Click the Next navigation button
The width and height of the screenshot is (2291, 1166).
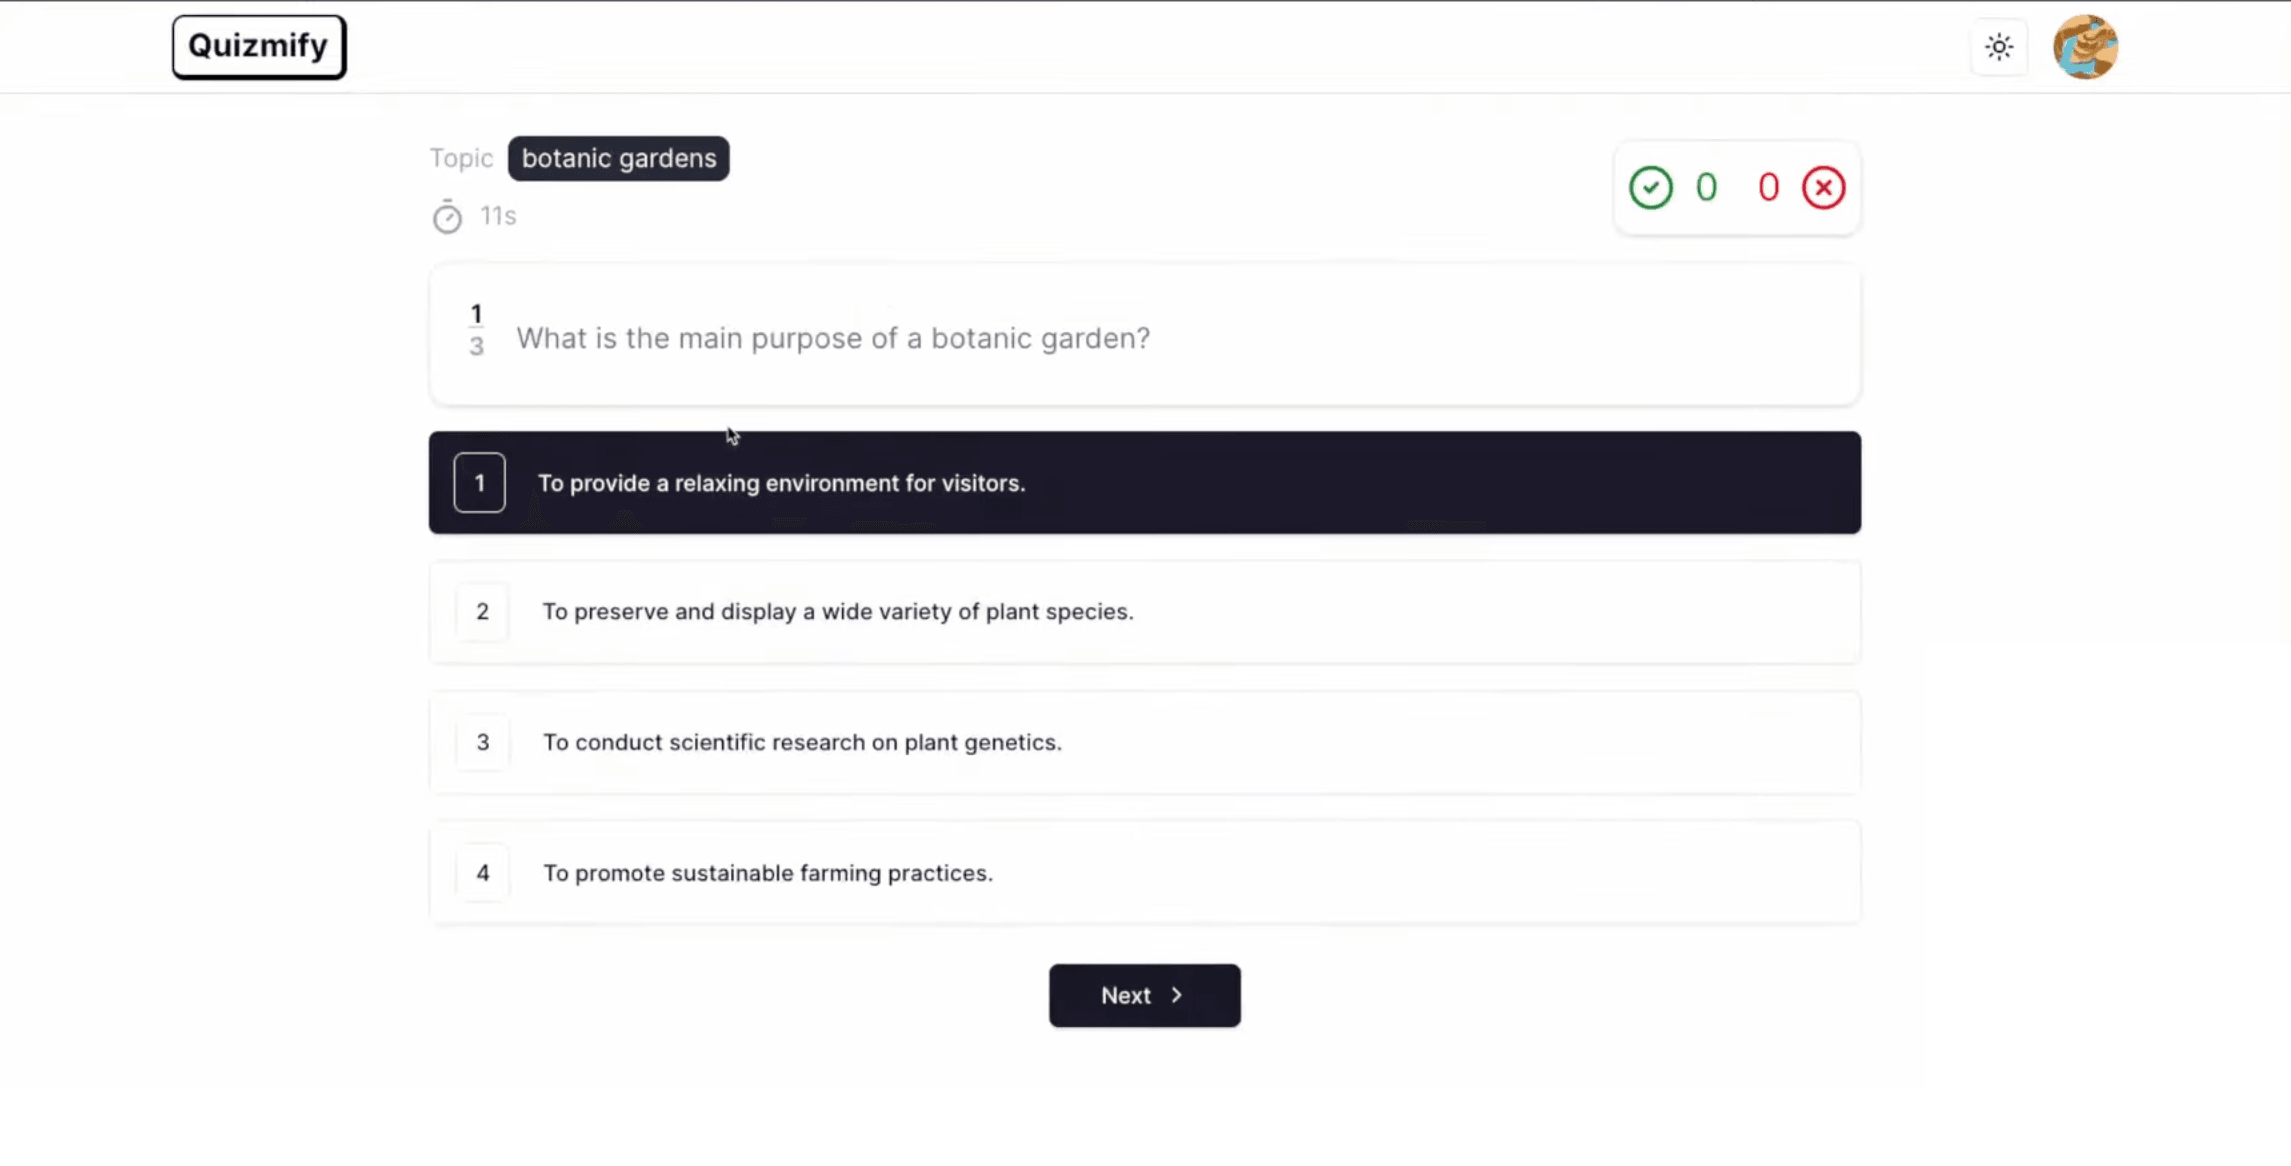(x=1145, y=995)
